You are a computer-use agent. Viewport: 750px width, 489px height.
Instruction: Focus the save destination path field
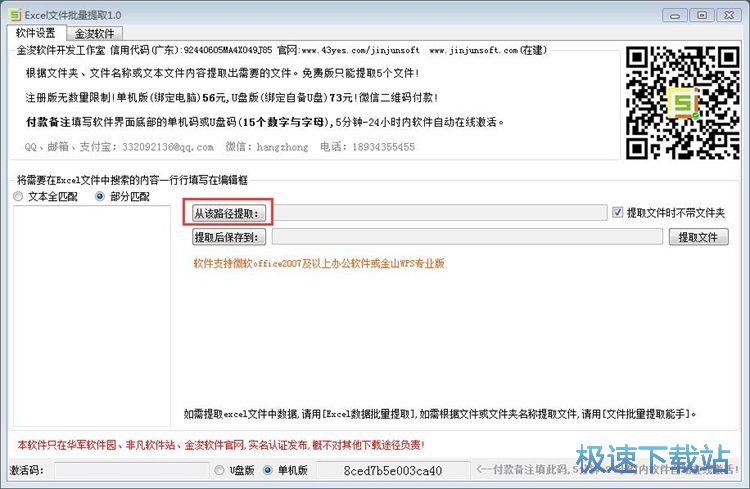[x=467, y=237]
